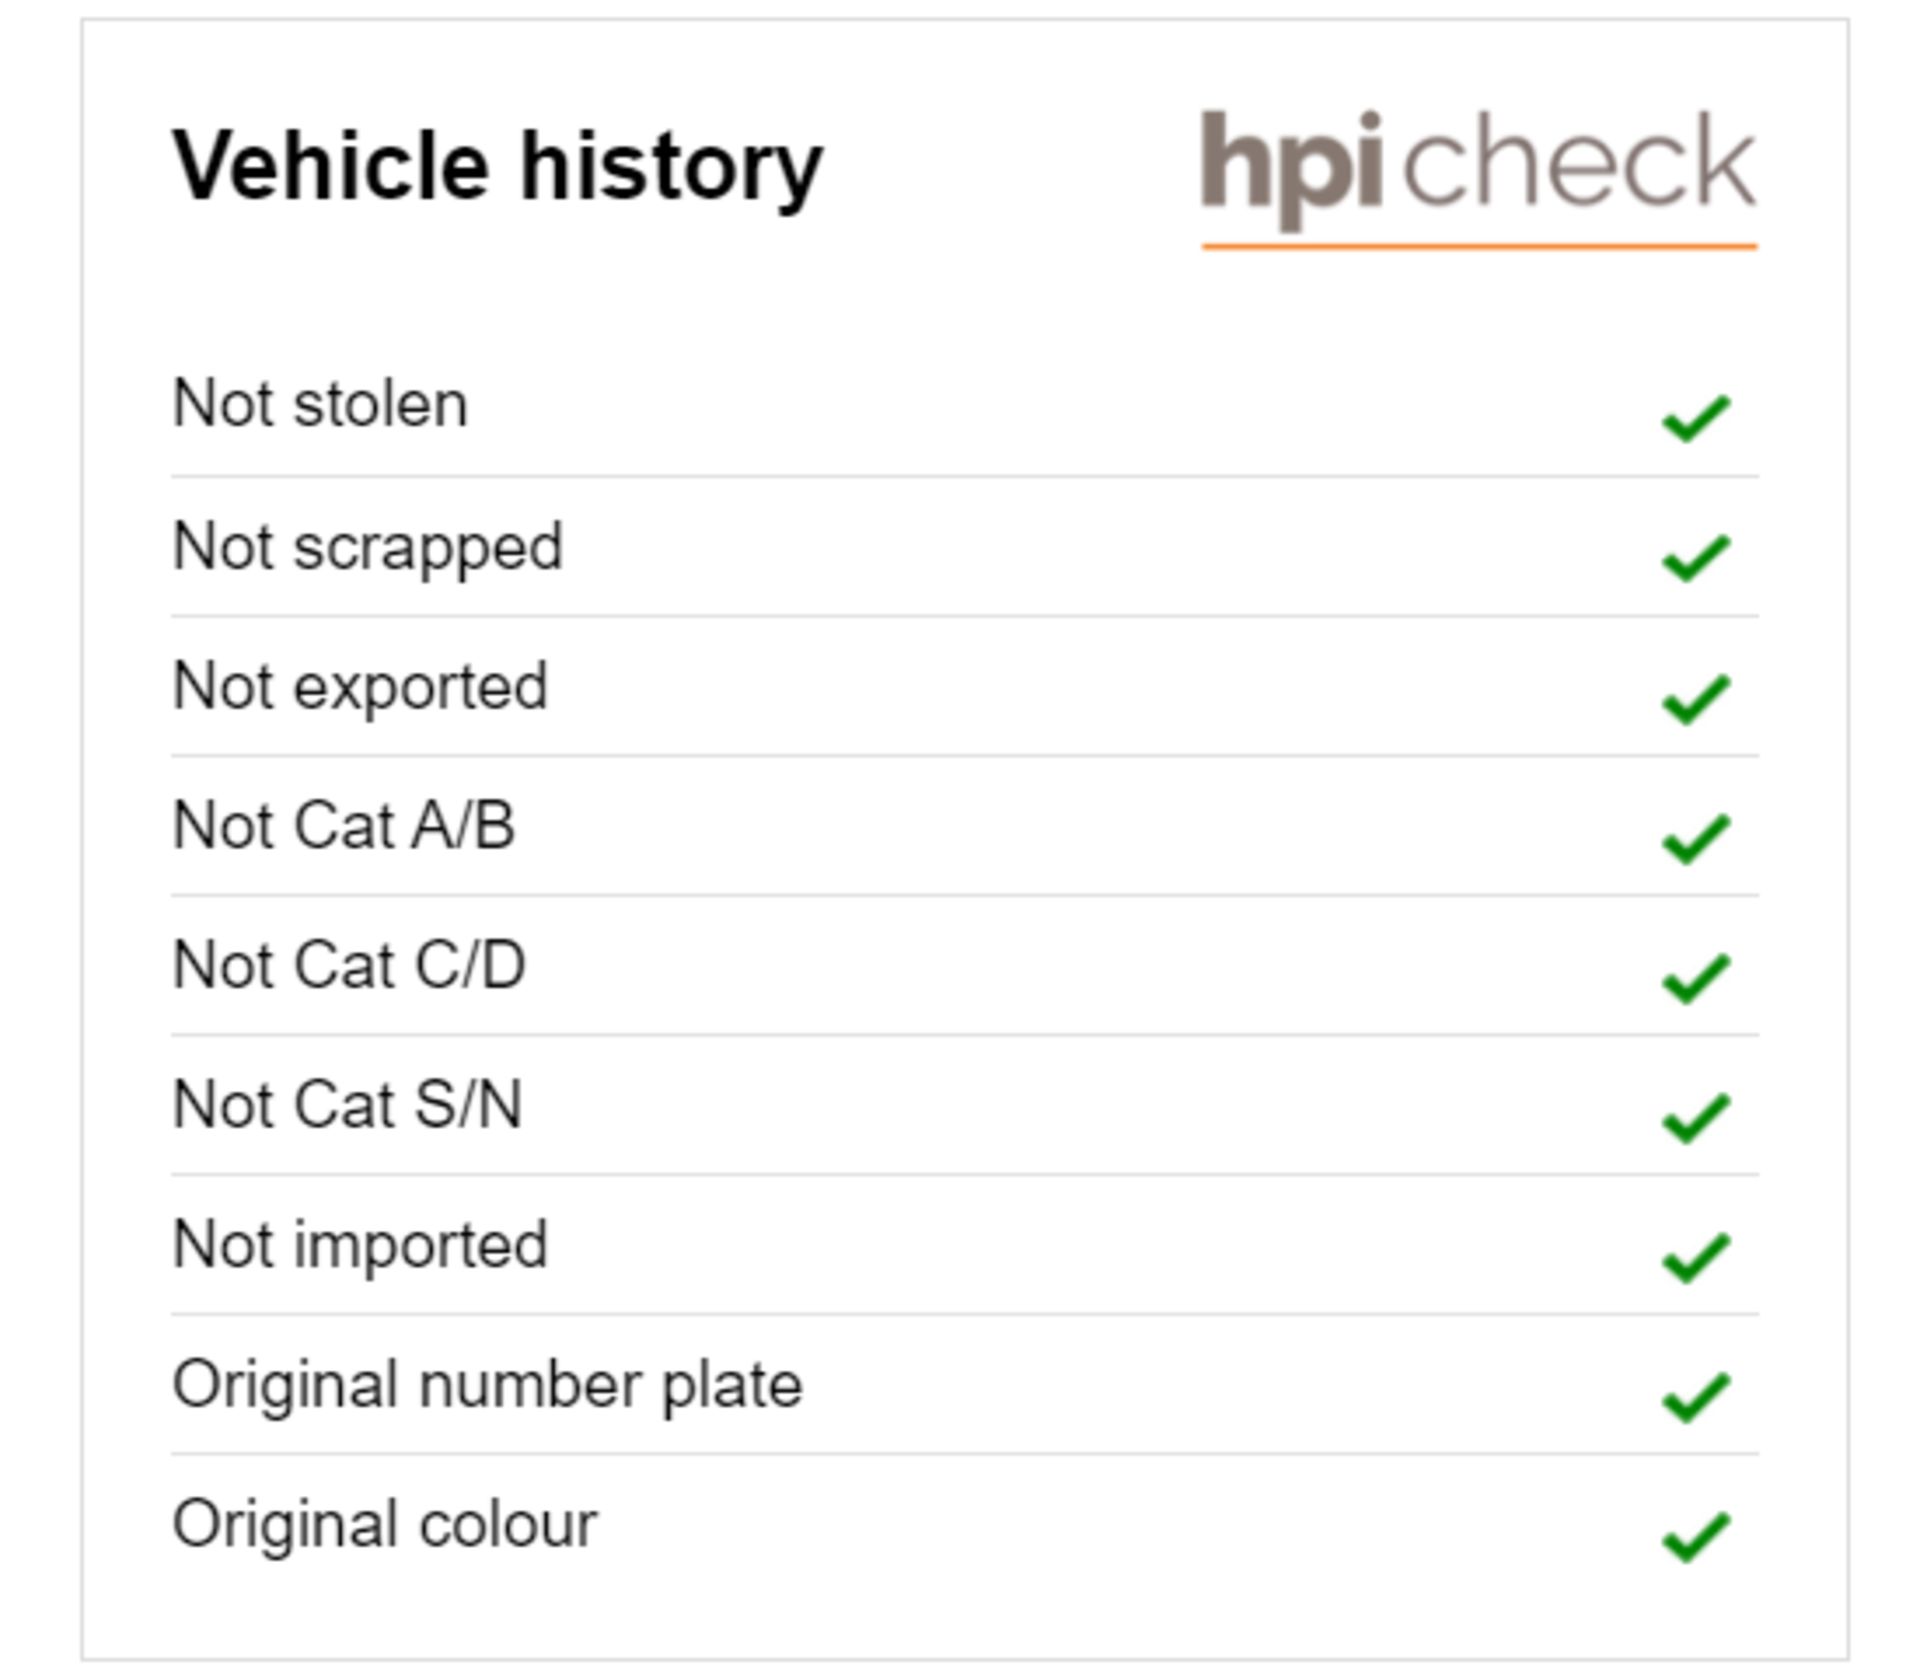Click the Not Cat C/D text
The width and height of the screenshot is (1920, 1679).
point(349,966)
